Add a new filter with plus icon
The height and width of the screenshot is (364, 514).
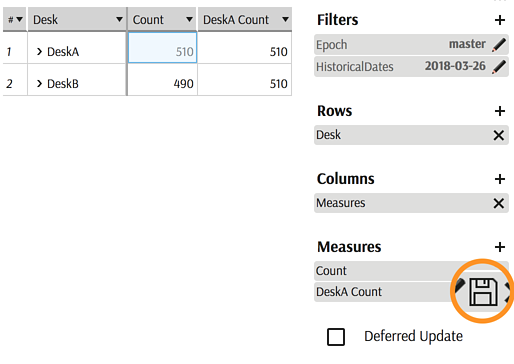pos(499,20)
